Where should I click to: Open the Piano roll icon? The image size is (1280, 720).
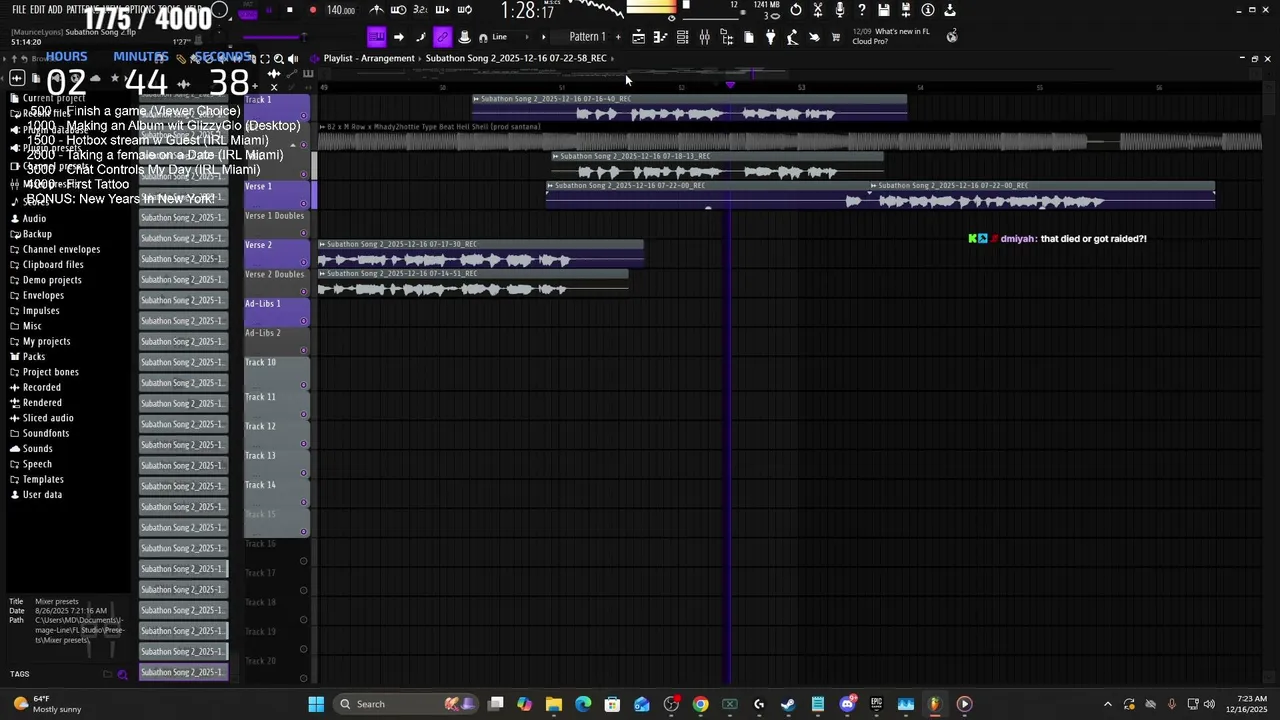[x=660, y=37]
